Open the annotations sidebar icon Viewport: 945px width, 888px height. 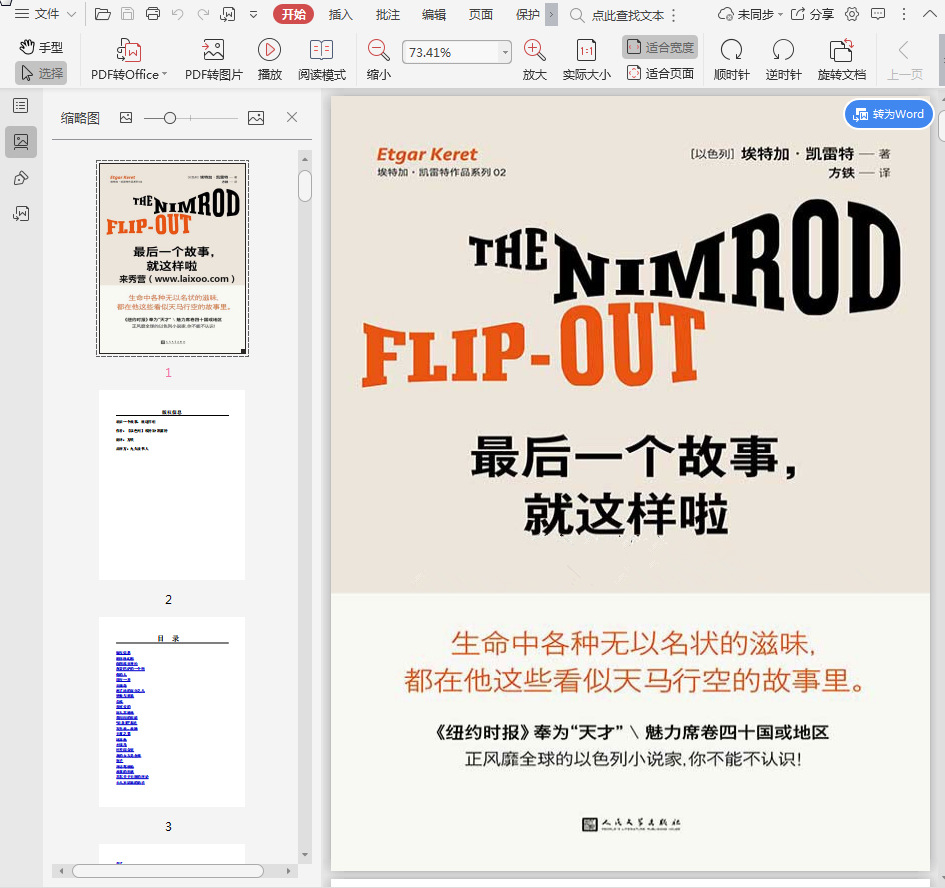pyautogui.click(x=20, y=178)
